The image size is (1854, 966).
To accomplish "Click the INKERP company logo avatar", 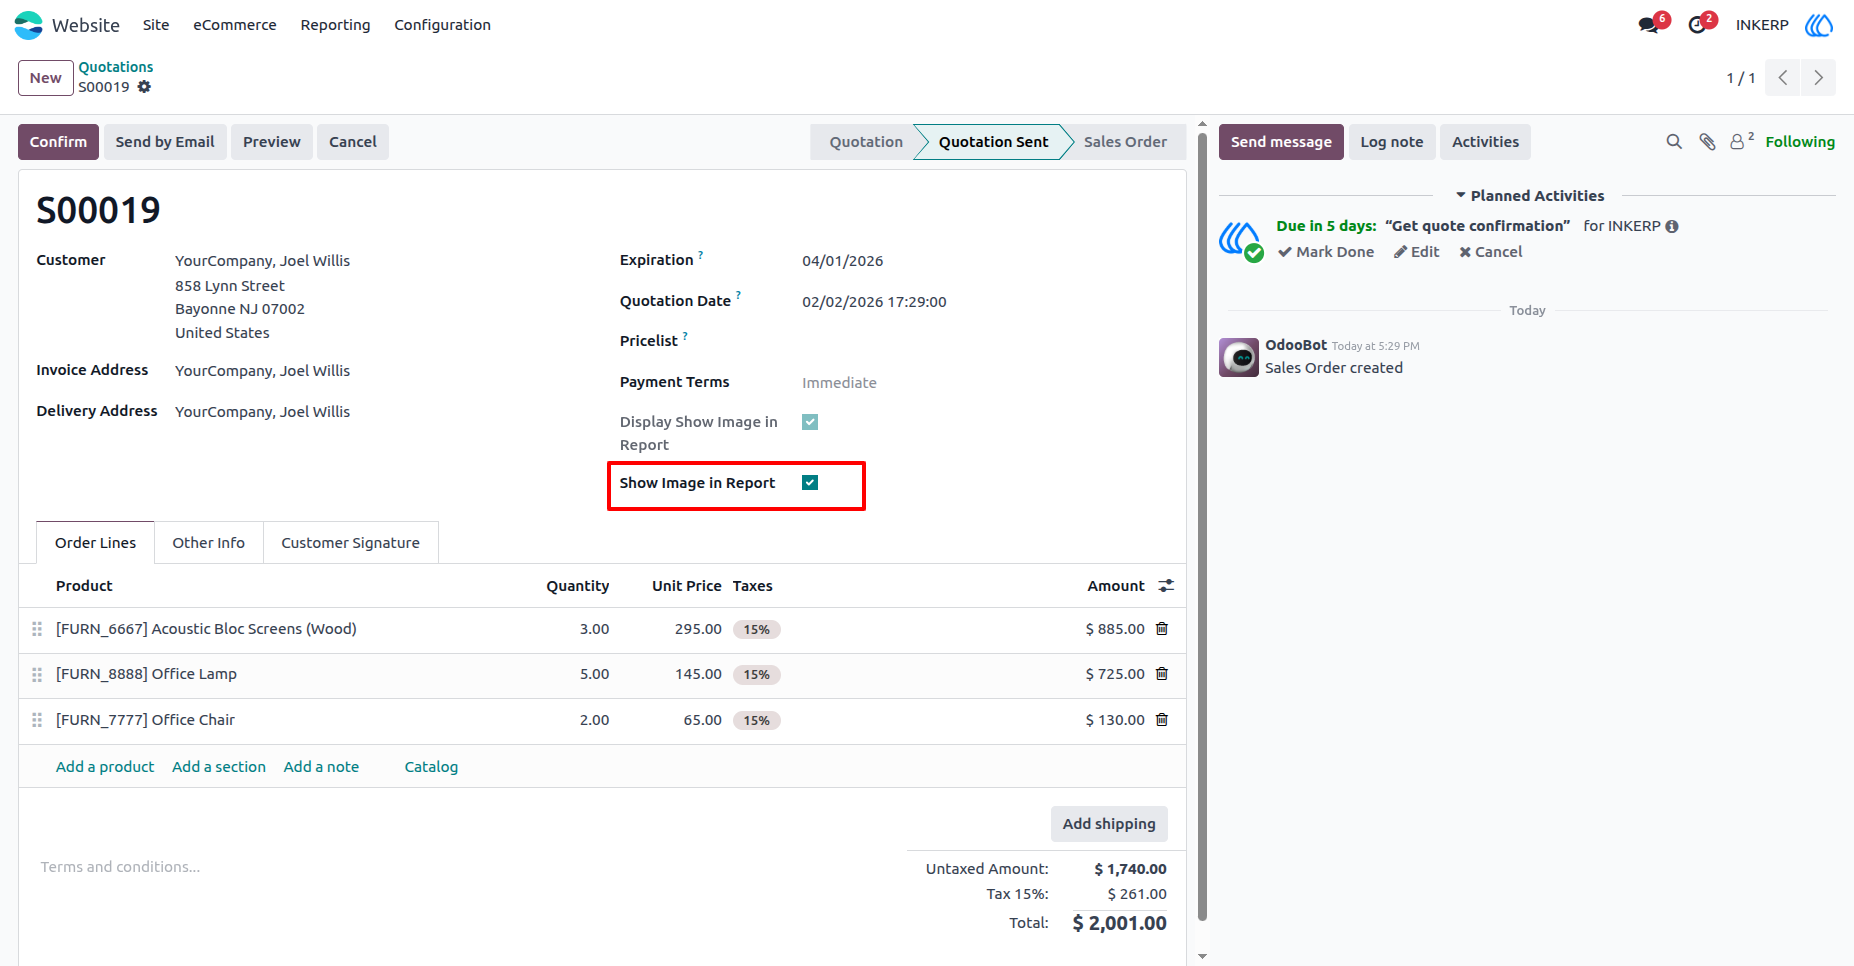I will click(x=1819, y=25).
